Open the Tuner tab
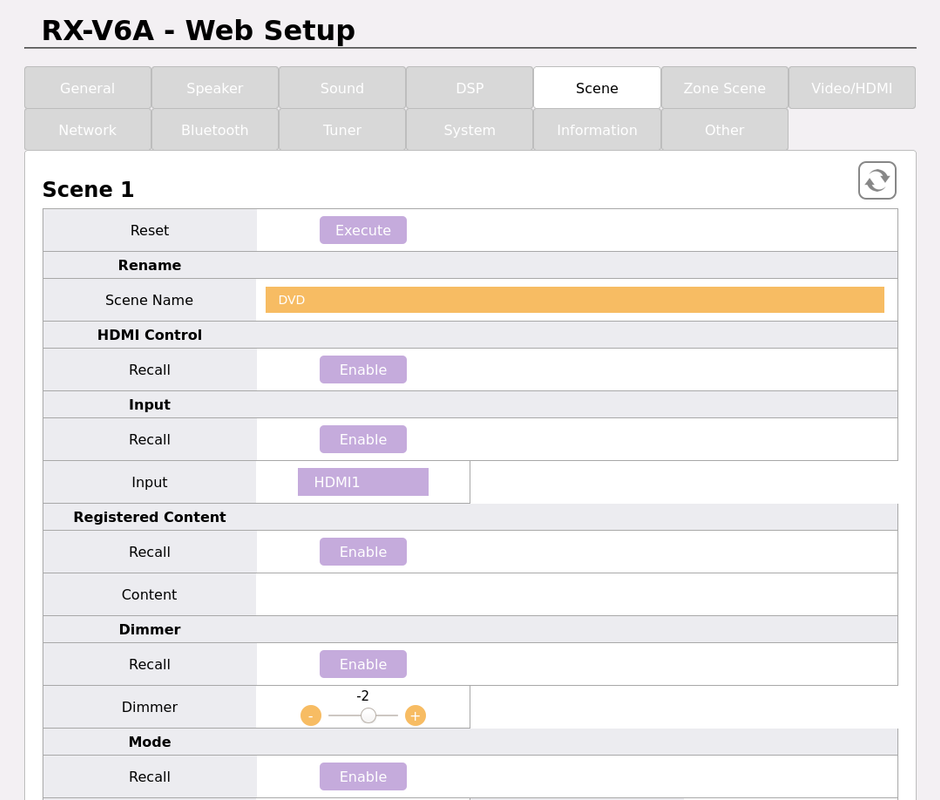Image resolution: width=940 pixels, height=800 pixels. pyautogui.click(x=342, y=130)
